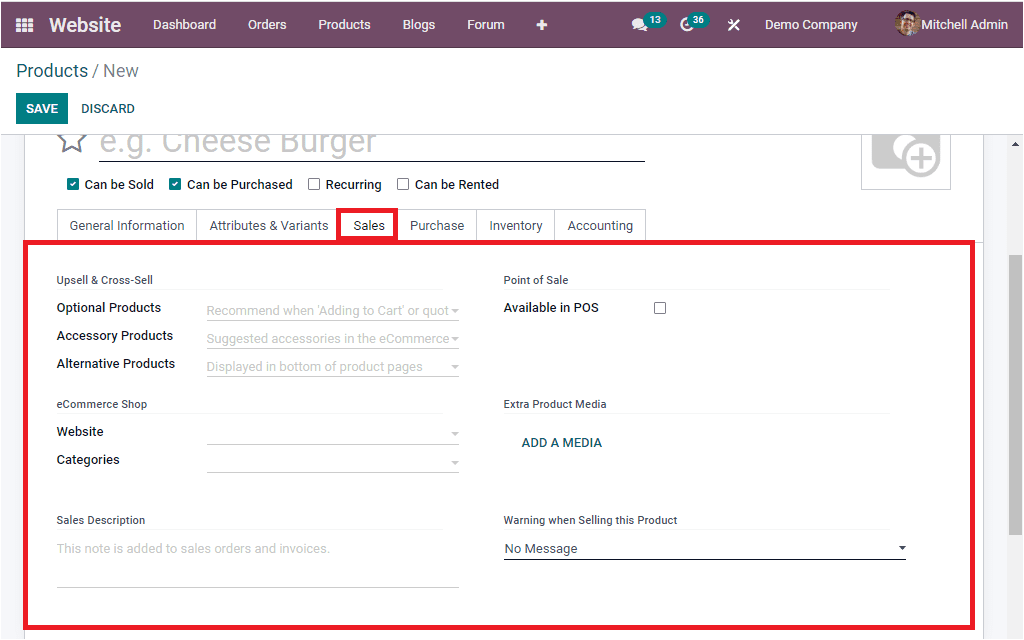1024x640 pixels.
Task: Click ADD A MEDIA link
Action: (x=561, y=442)
